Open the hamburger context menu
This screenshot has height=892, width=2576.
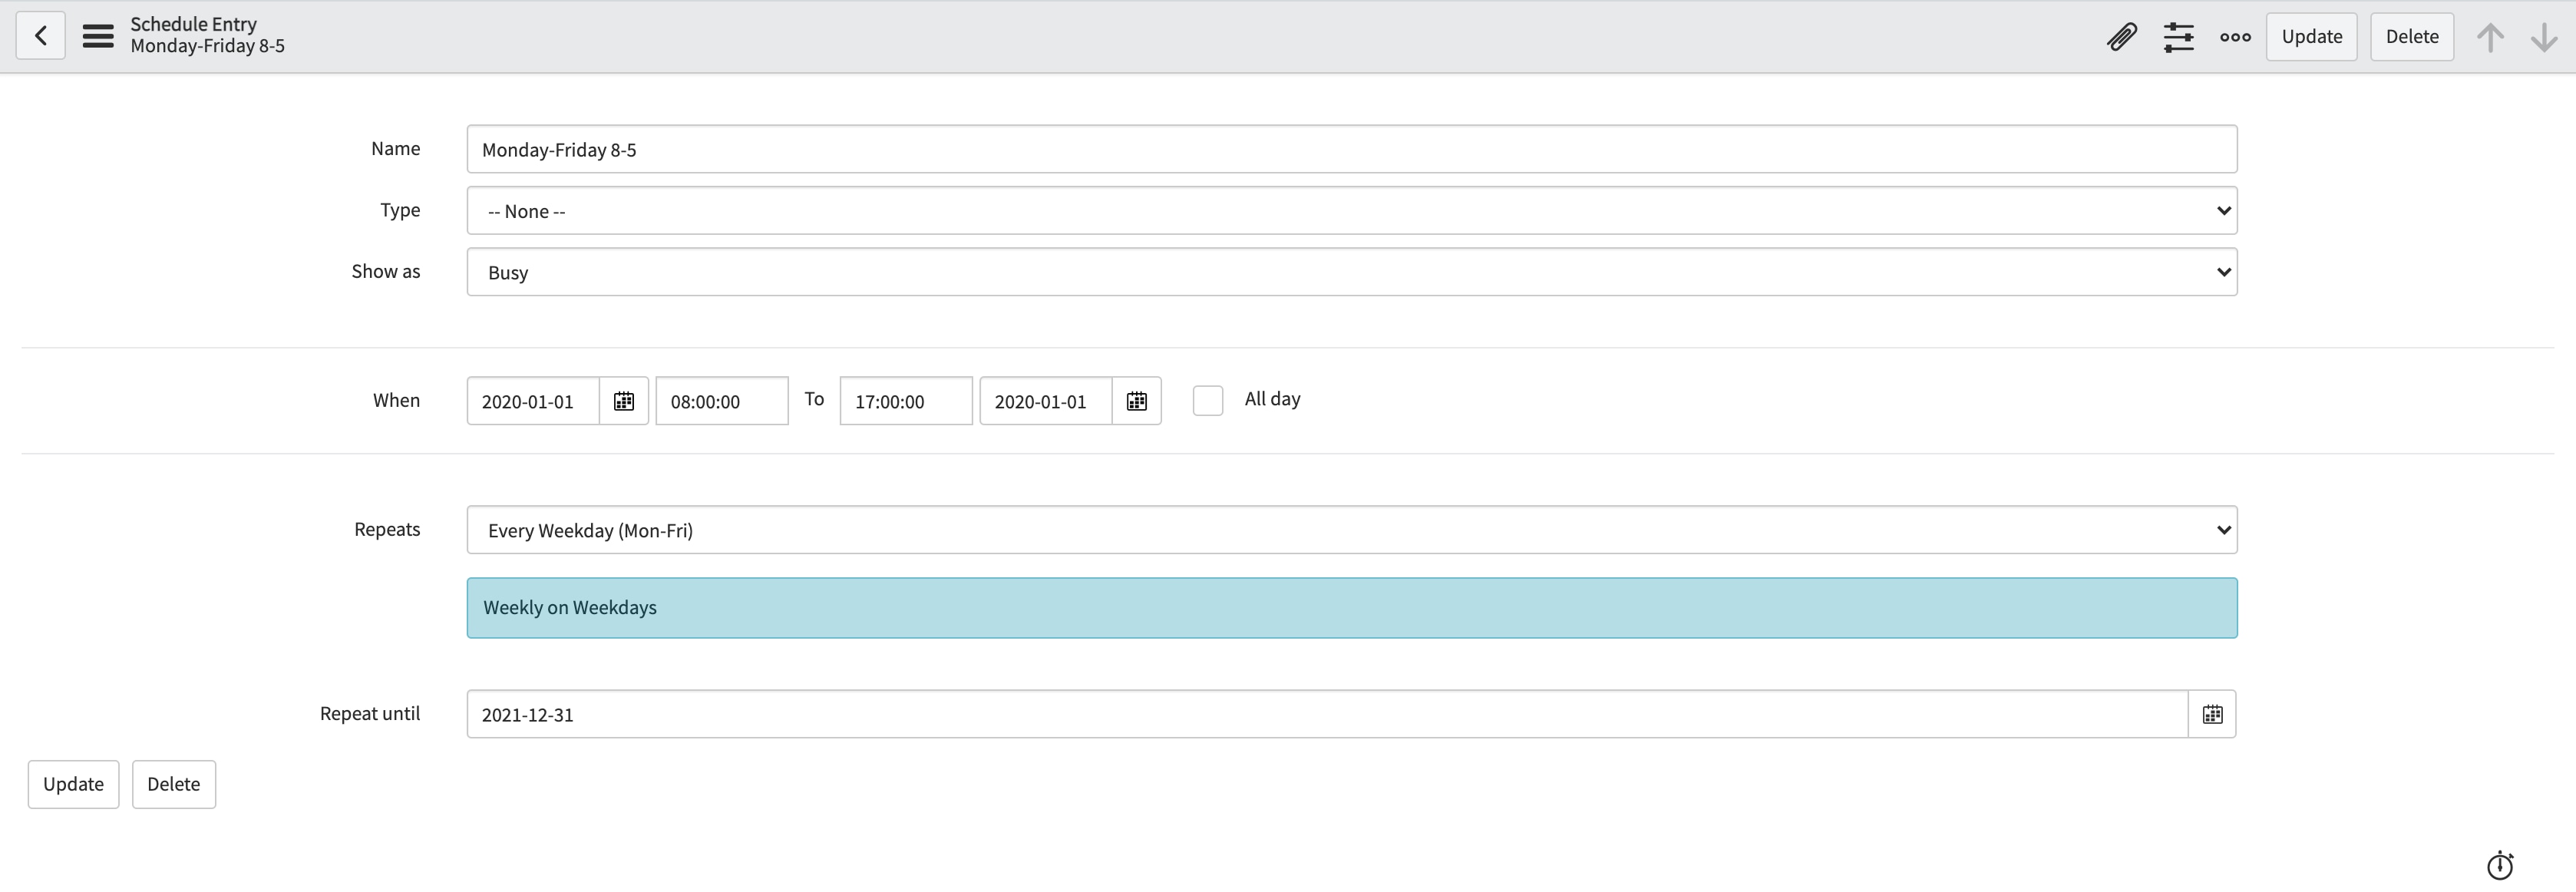pyautogui.click(x=97, y=35)
